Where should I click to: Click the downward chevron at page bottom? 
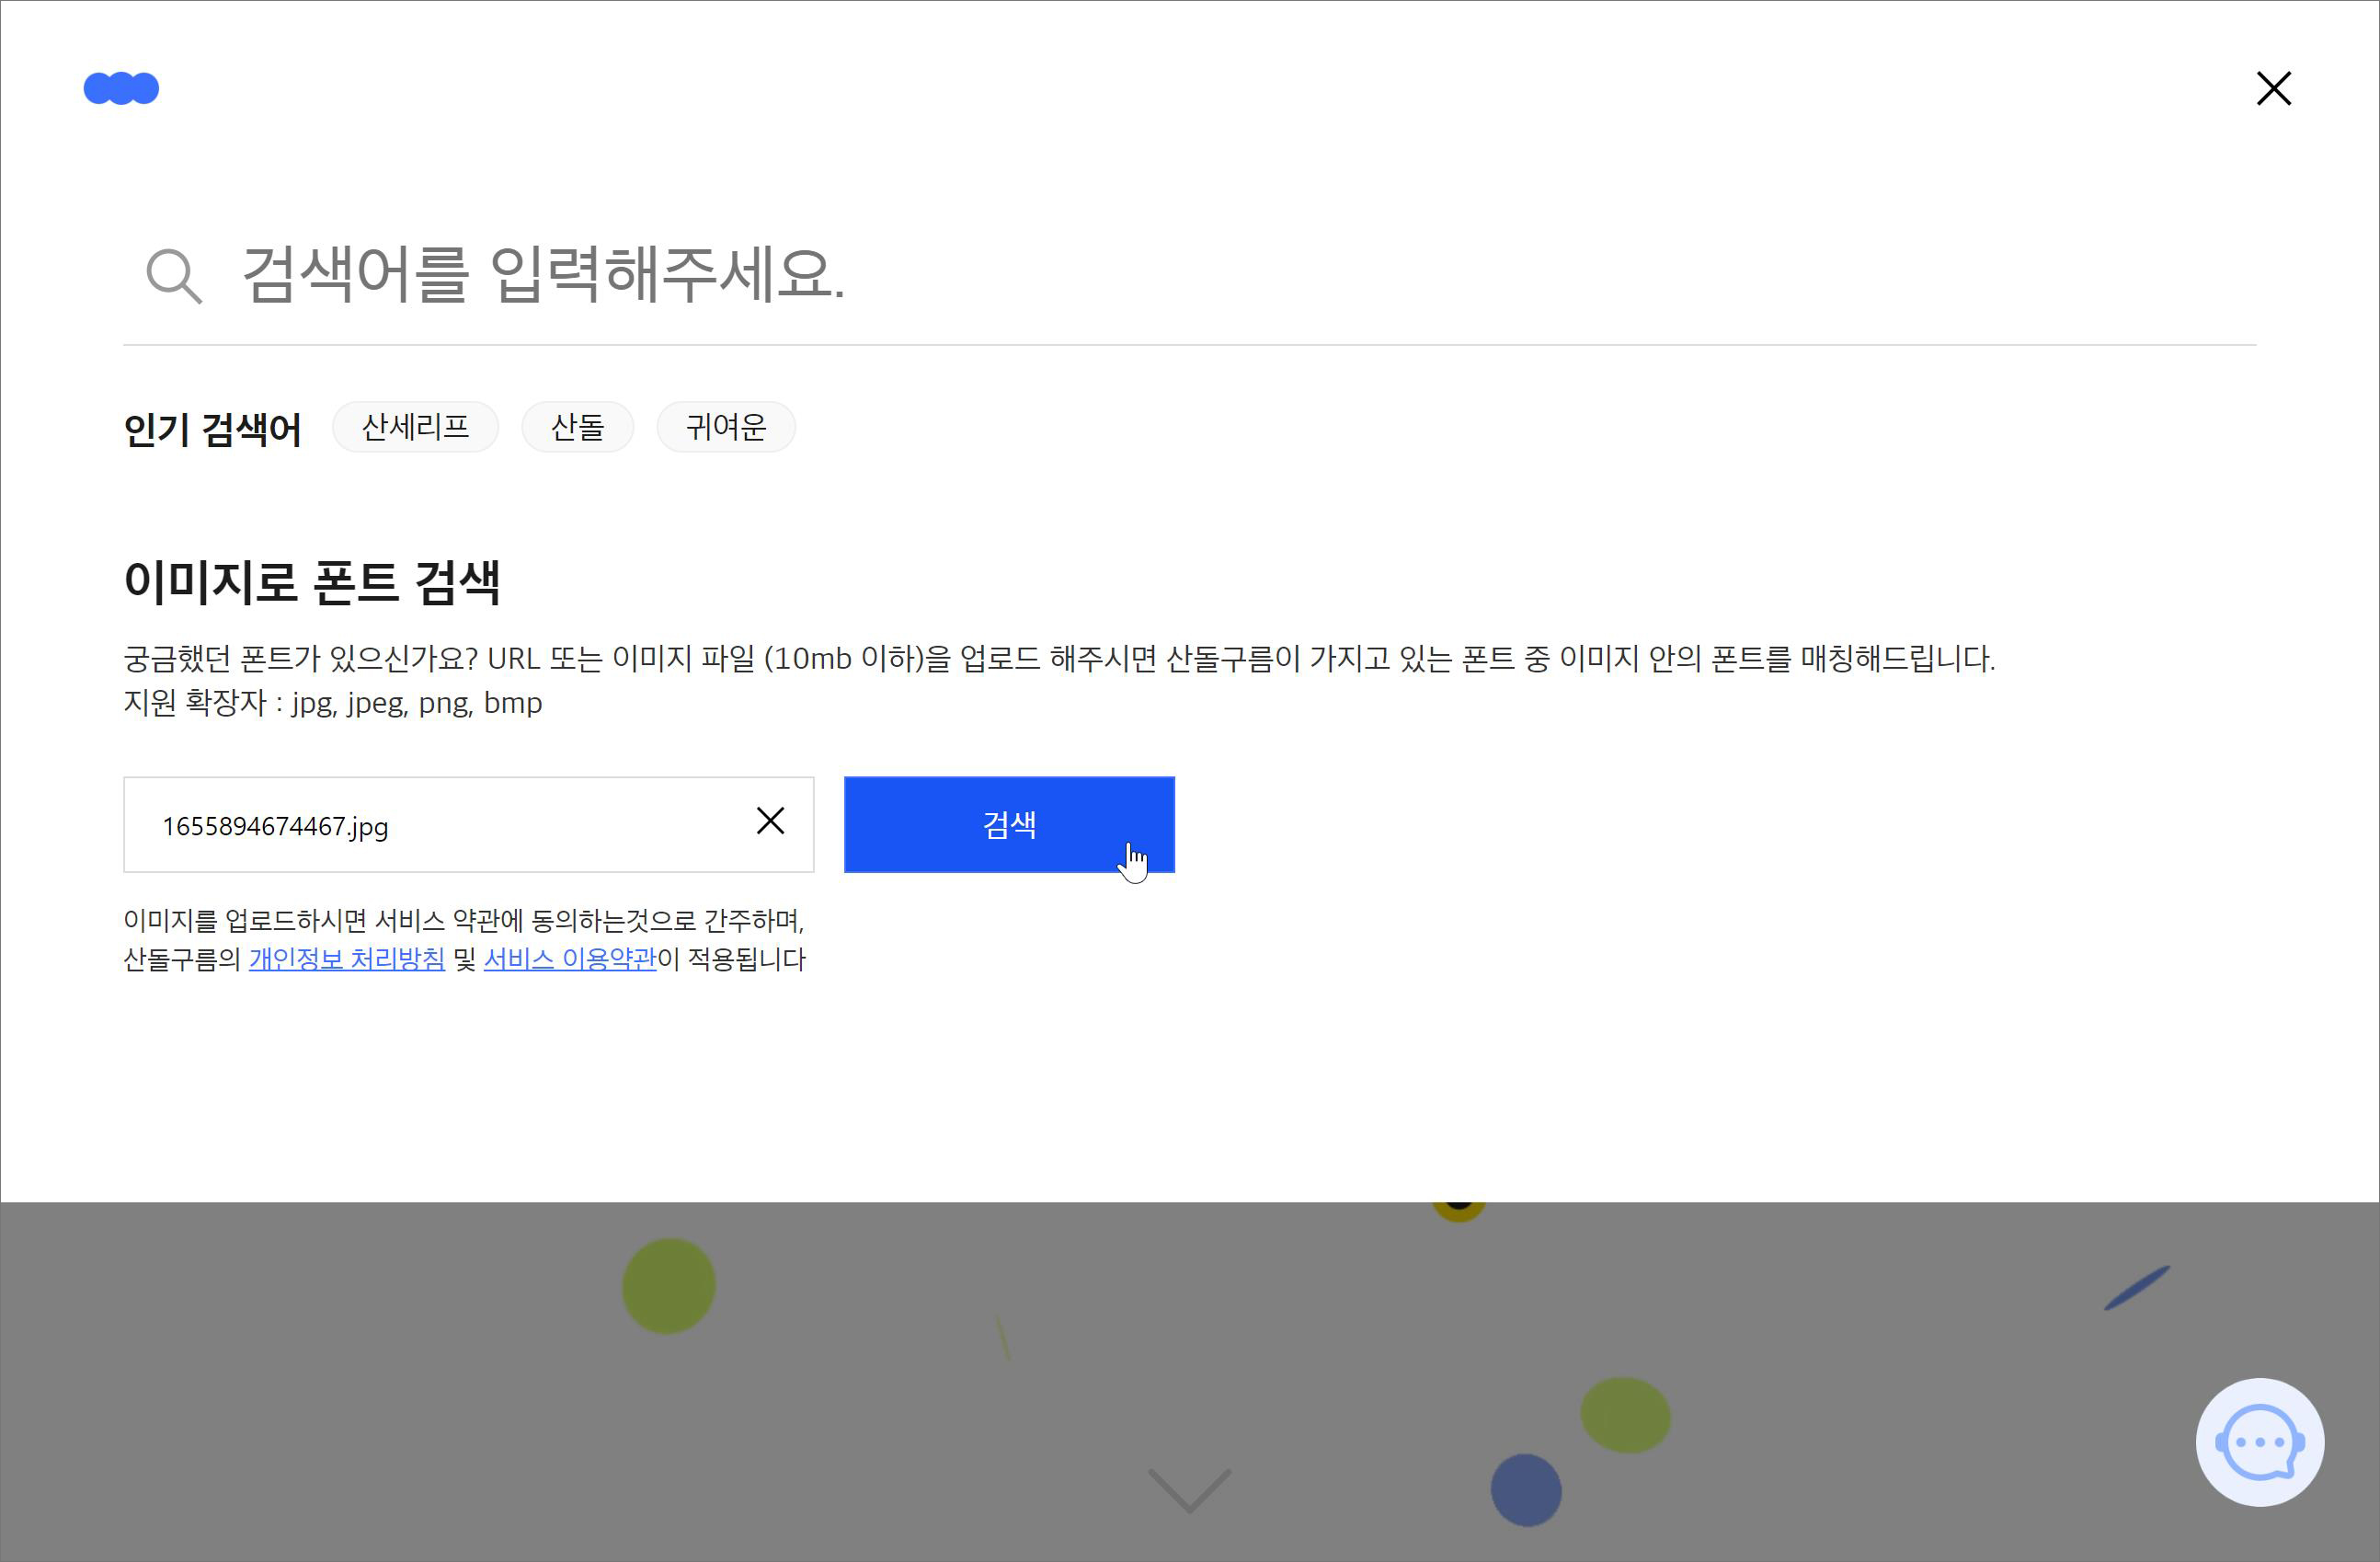coord(1189,1490)
